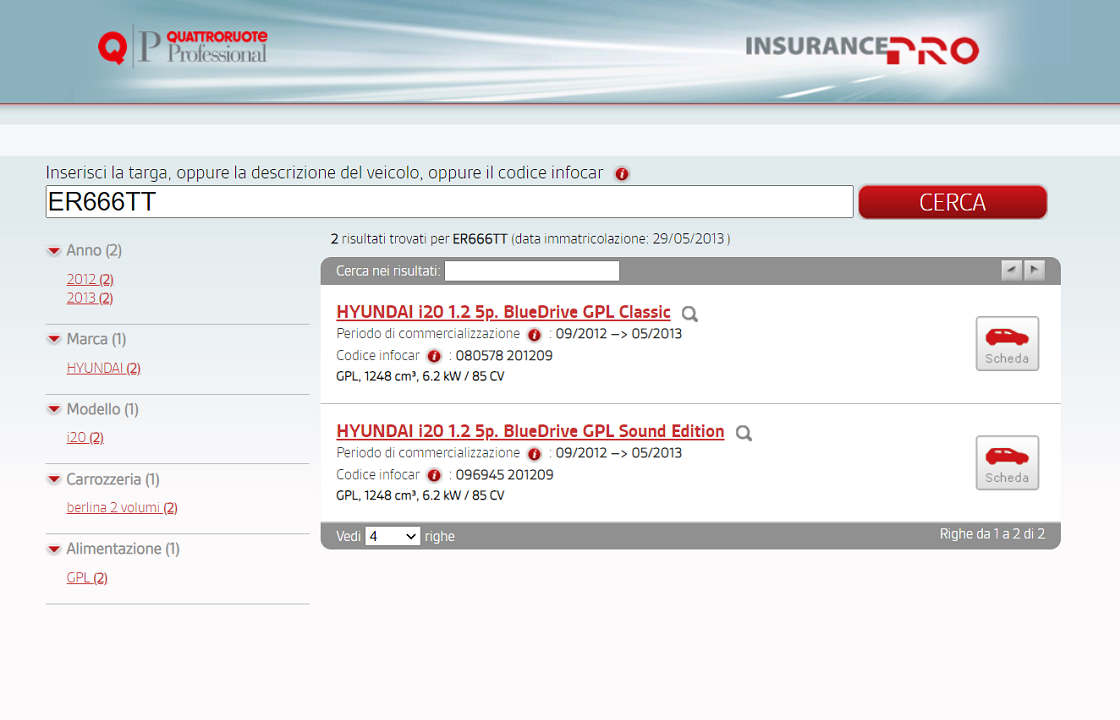Collapse the Carrozzeria filter section
Screen dimensions: 1120x720
54,479
